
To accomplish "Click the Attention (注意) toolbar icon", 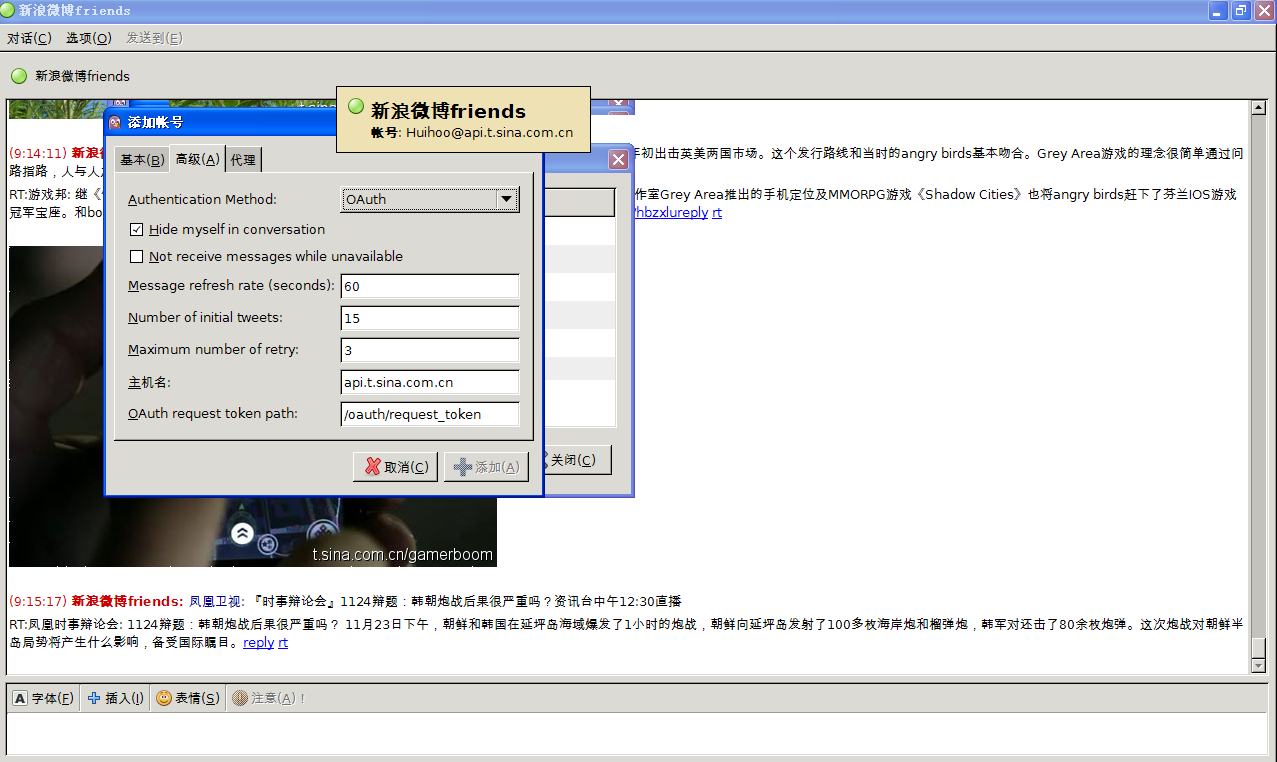I will pyautogui.click(x=240, y=698).
